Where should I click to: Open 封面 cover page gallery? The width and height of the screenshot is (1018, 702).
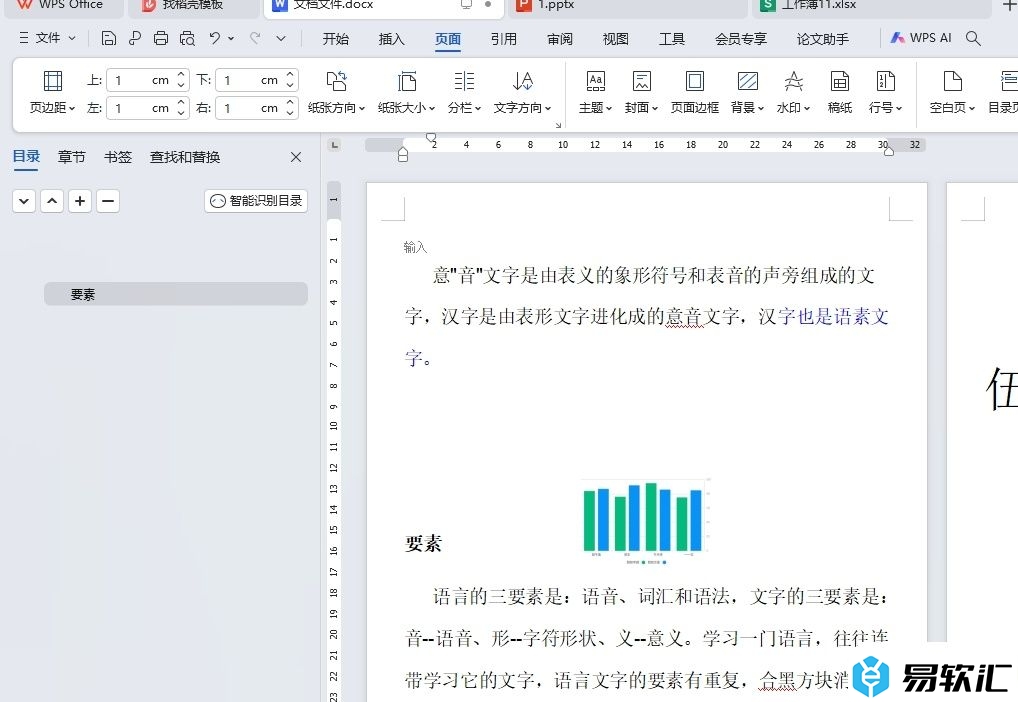[x=641, y=92]
